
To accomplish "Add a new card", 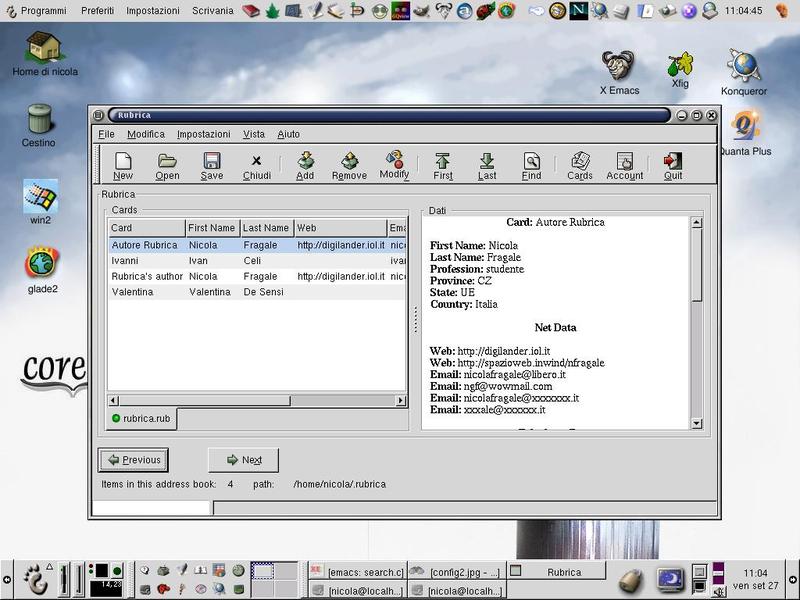I will tap(305, 166).
